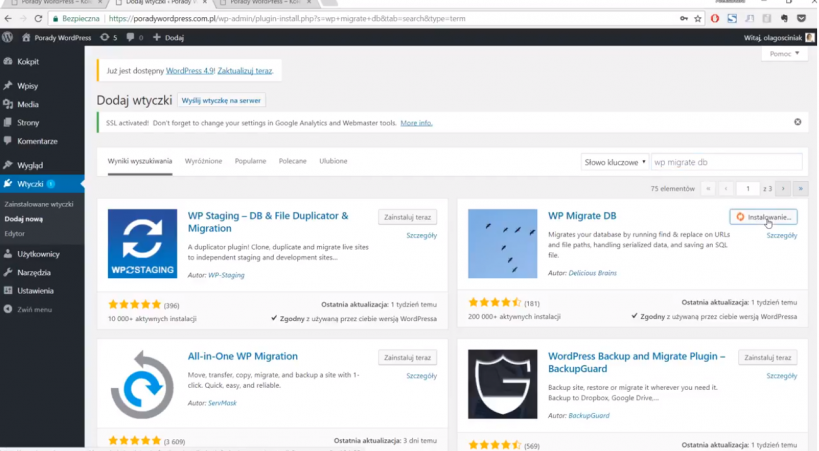
Task: Open the comments bubble in admin bar
Action: tap(135, 38)
